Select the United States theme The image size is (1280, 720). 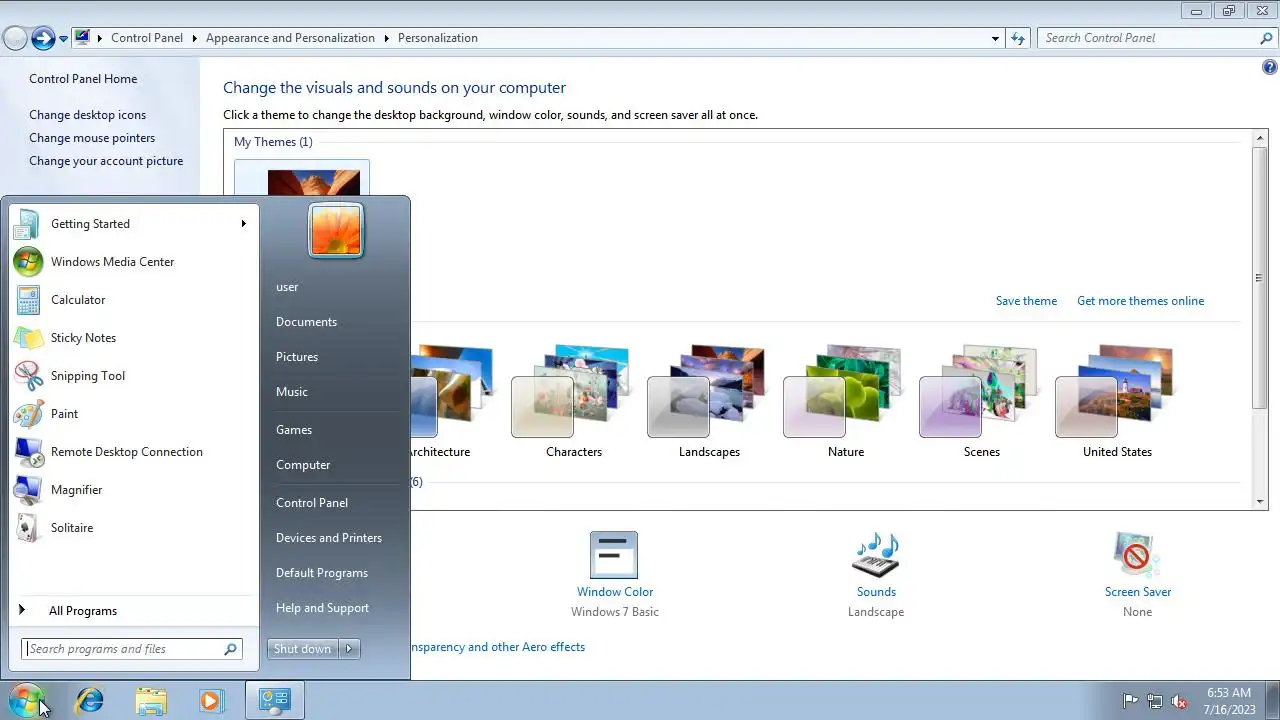[1117, 400]
